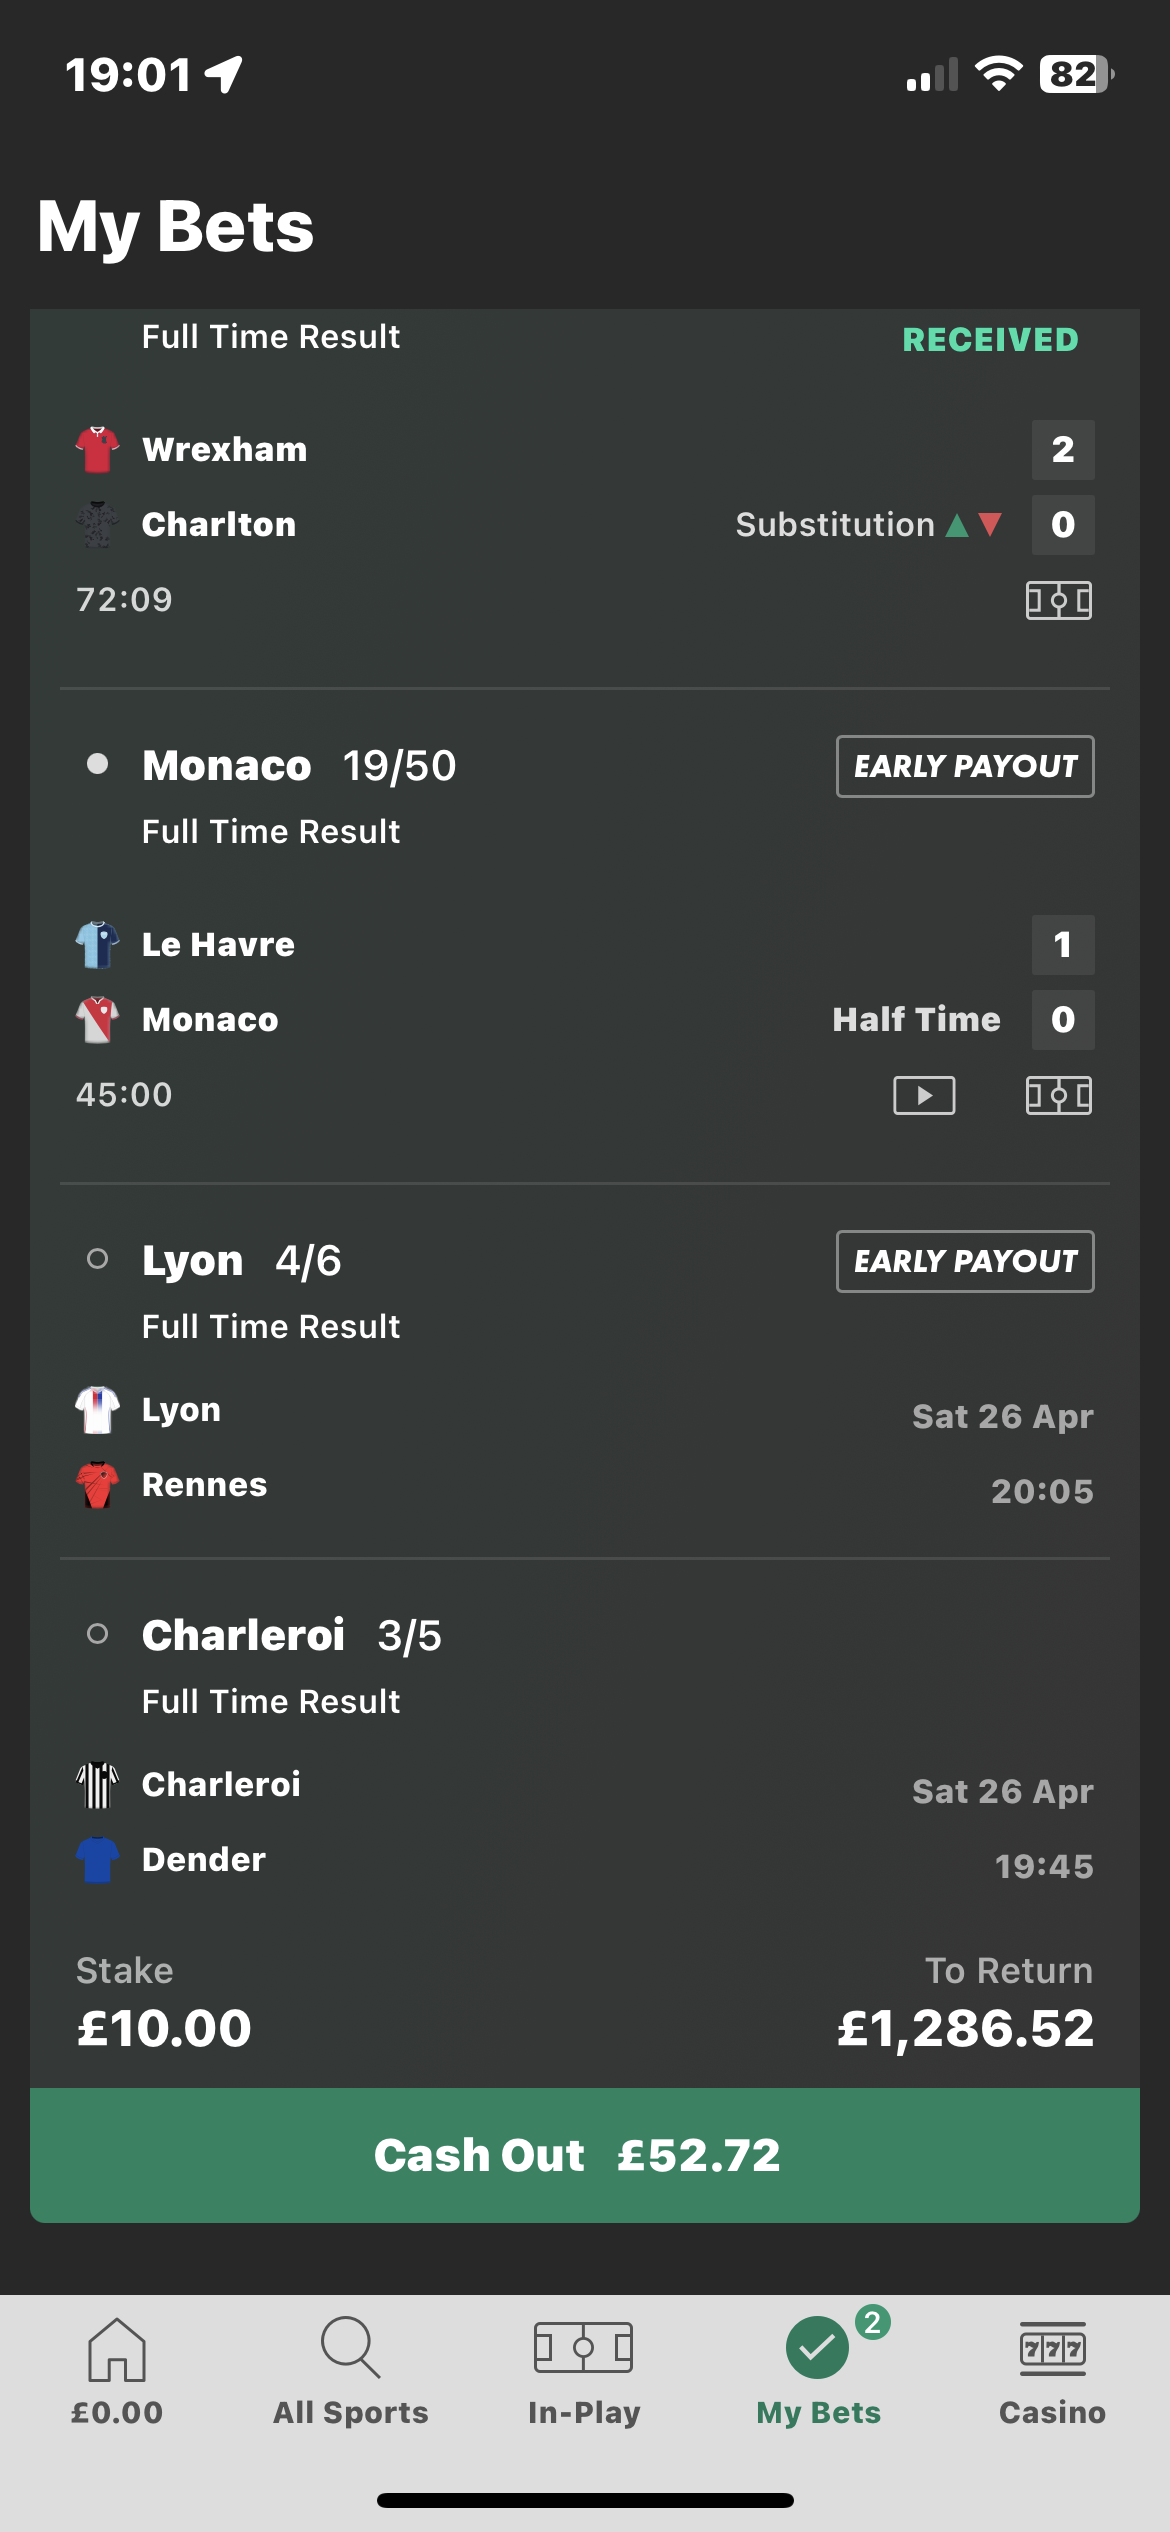Tap Early Payout badge for Monaco
1170x2532 pixels.
point(965,766)
